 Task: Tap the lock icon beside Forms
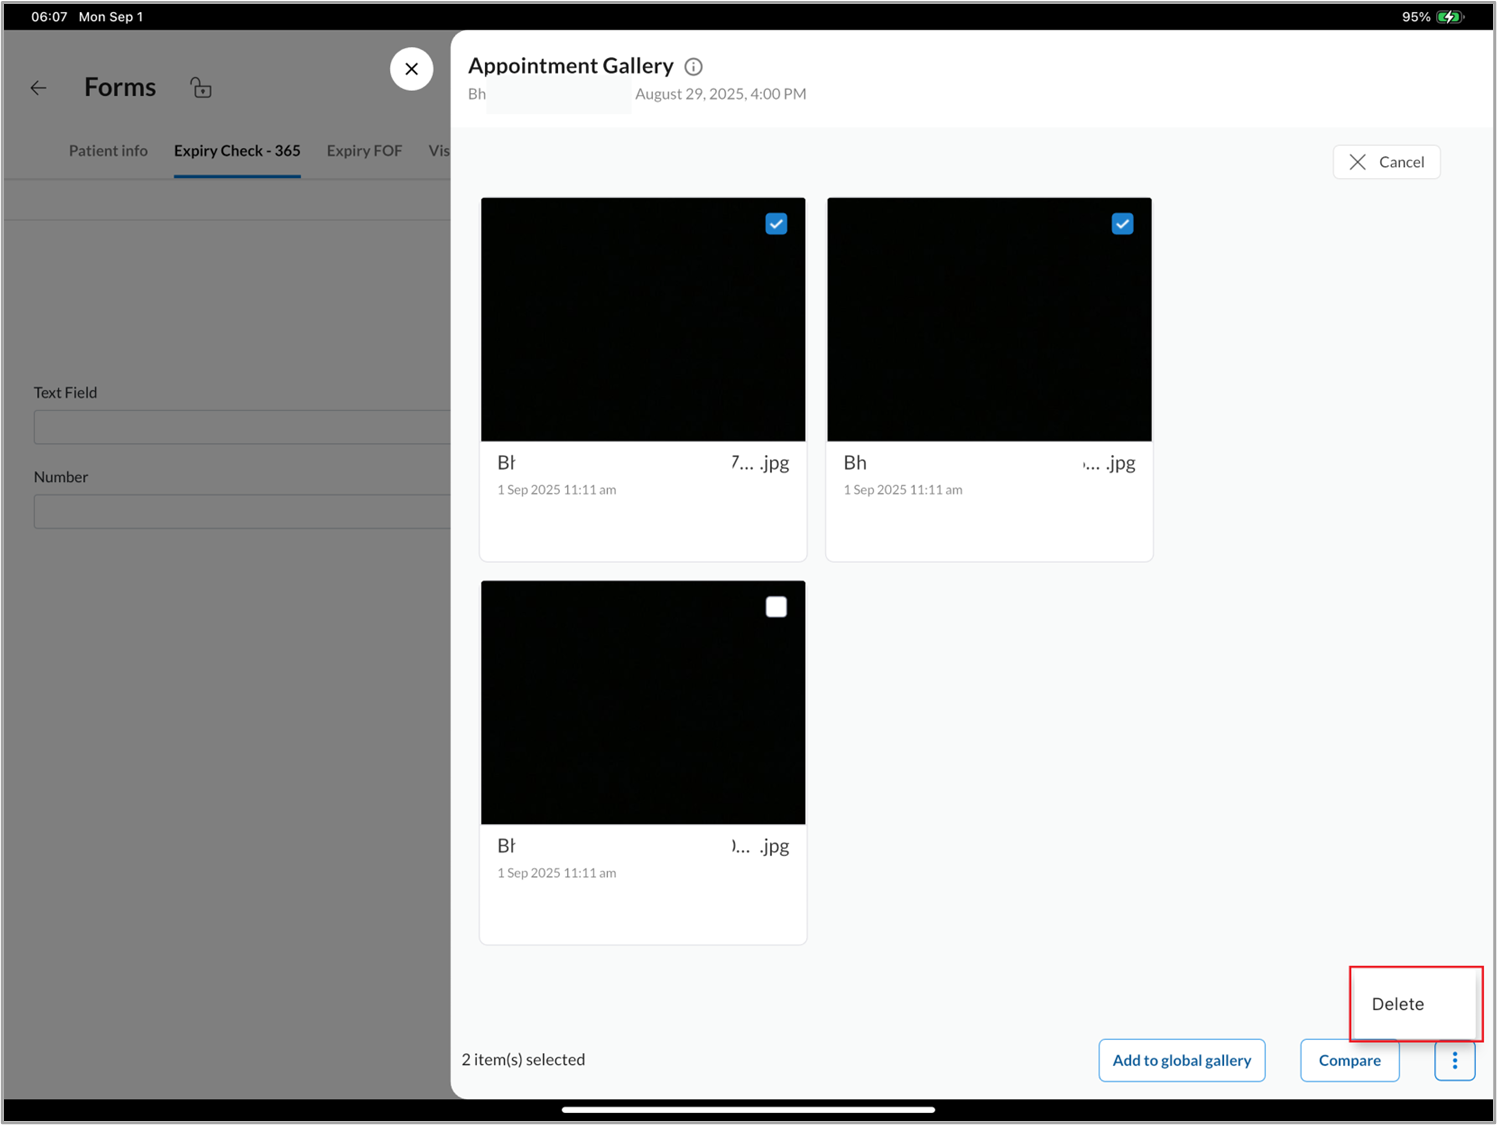(x=201, y=88)
